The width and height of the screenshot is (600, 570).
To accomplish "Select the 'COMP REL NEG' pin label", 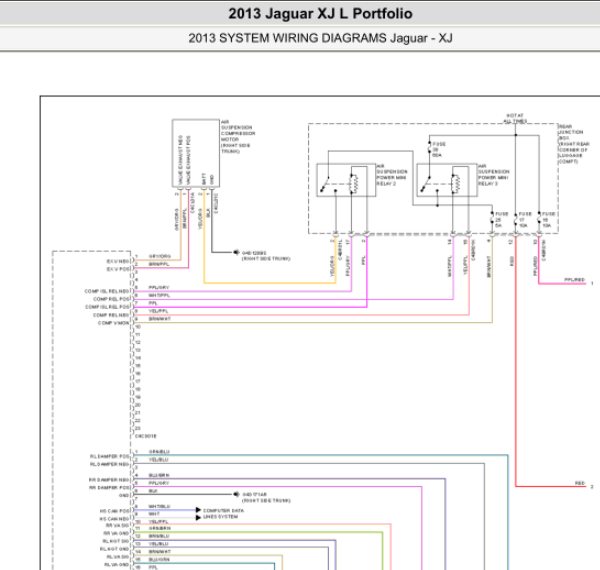I will tap(111, 315).
